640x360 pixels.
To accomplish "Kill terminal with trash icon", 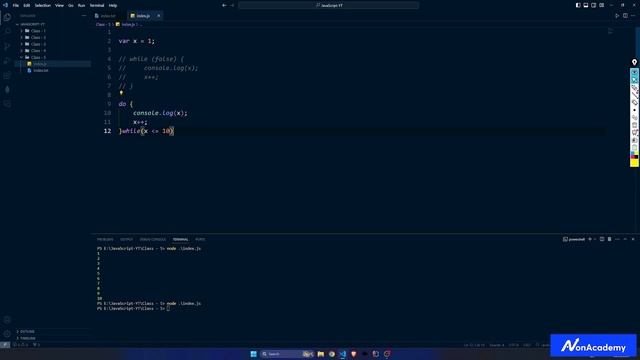I will coord(609,239).
